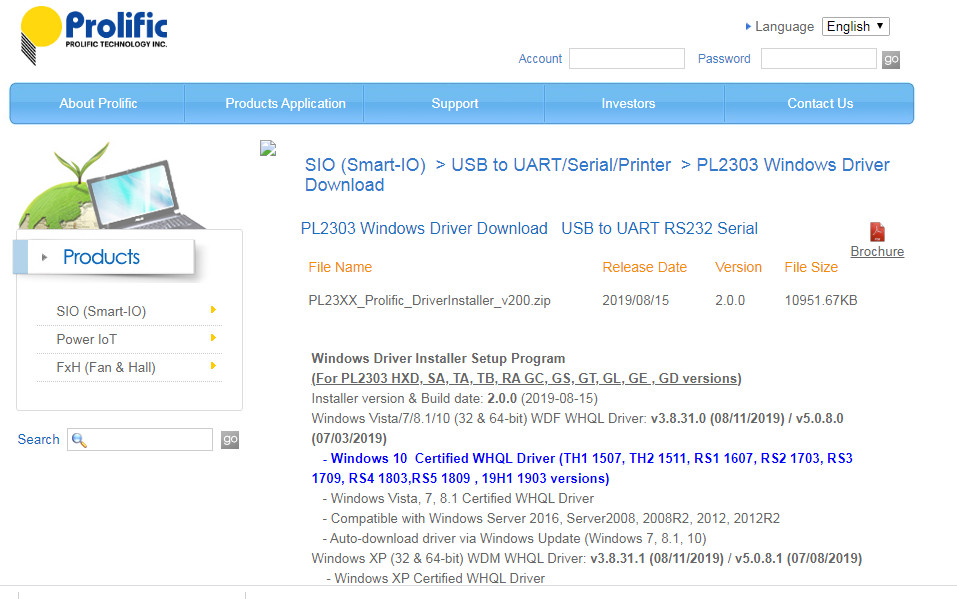Click the yellow arrow next to SIO (Smart-IO)

213,310
